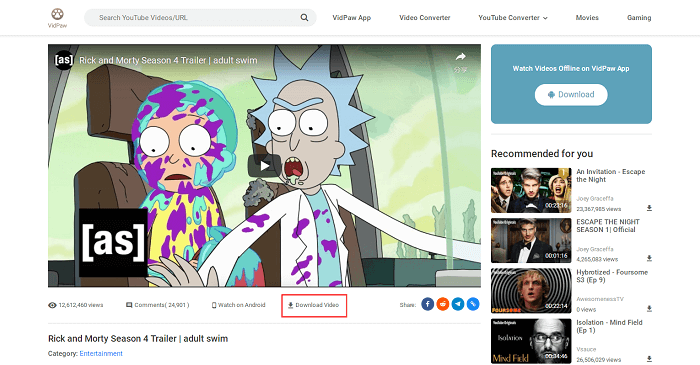Click the Download app button in sidebar
The image size is (700, 365).
tap(571, 95)
